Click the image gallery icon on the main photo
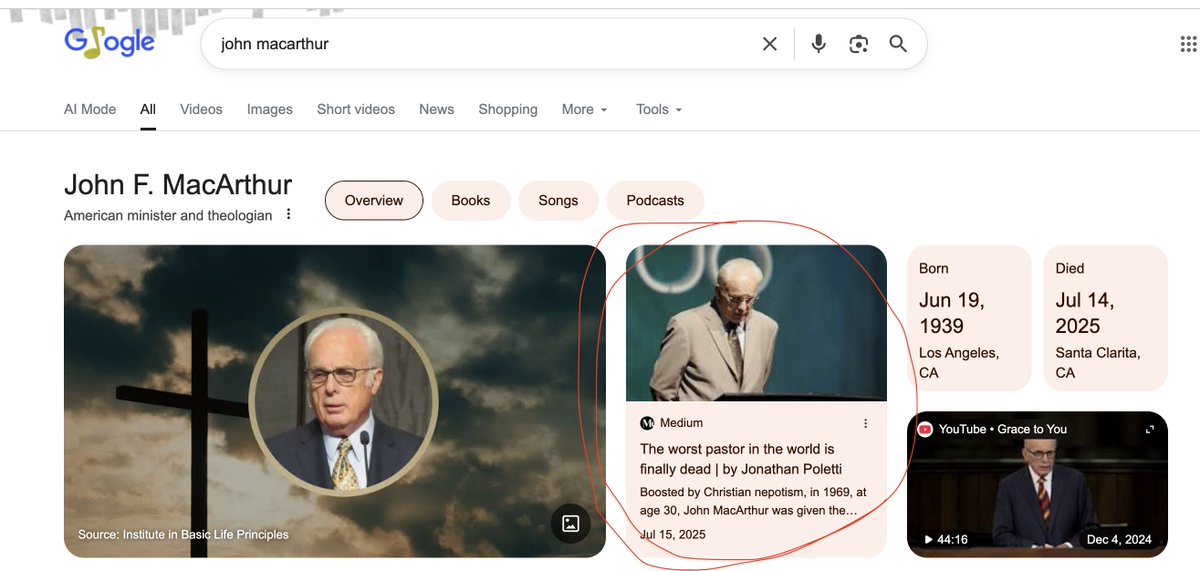The height and width of the screenshot is (571, 1200). coord(571,523)
